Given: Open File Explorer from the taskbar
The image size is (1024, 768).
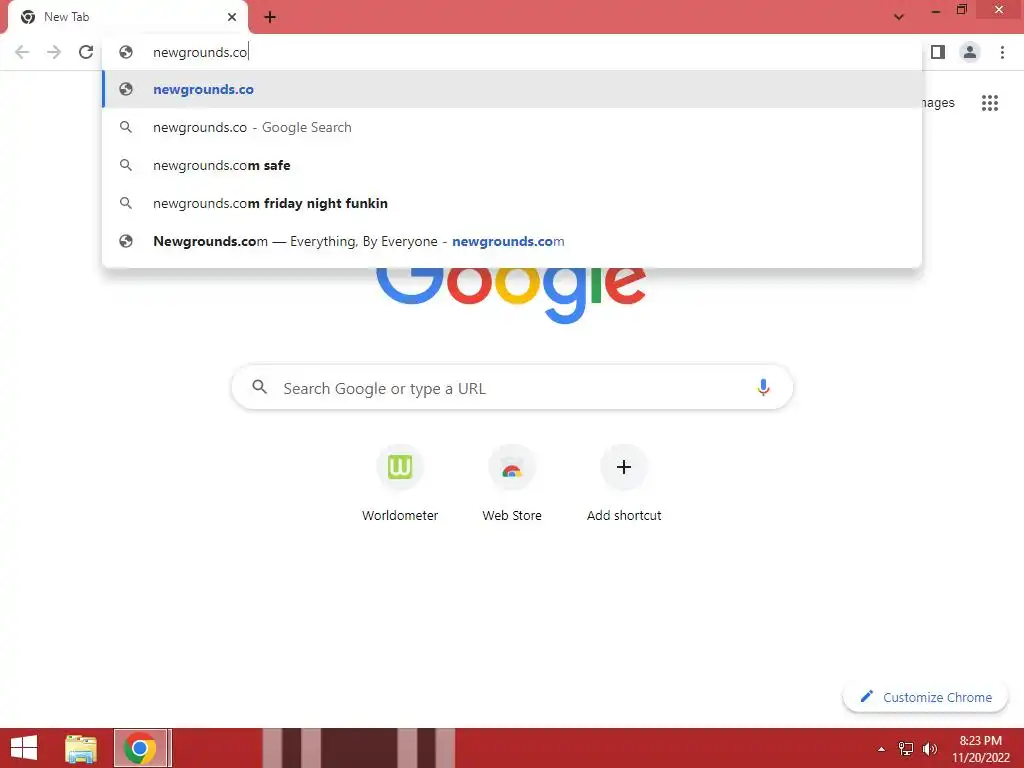Looking at the screenshot, I should pyautogui.click(x=81, y=748).
